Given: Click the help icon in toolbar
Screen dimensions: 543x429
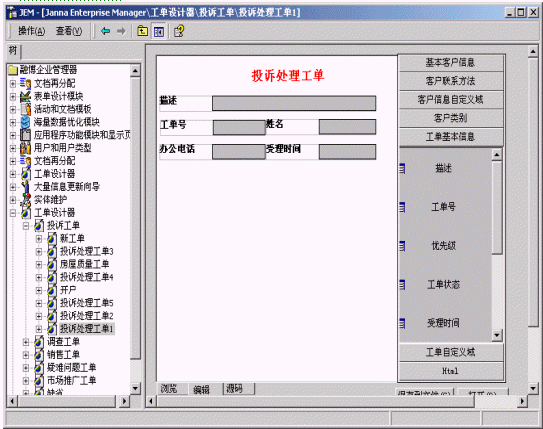Looking at the screenshot, I should point(179,31).
